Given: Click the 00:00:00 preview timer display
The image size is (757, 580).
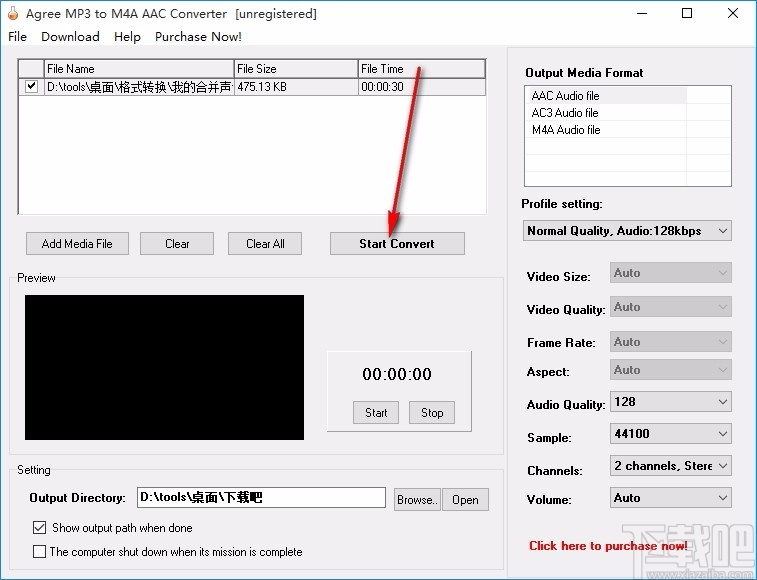Looking at the screenshot, I should (x=397, y=374).
